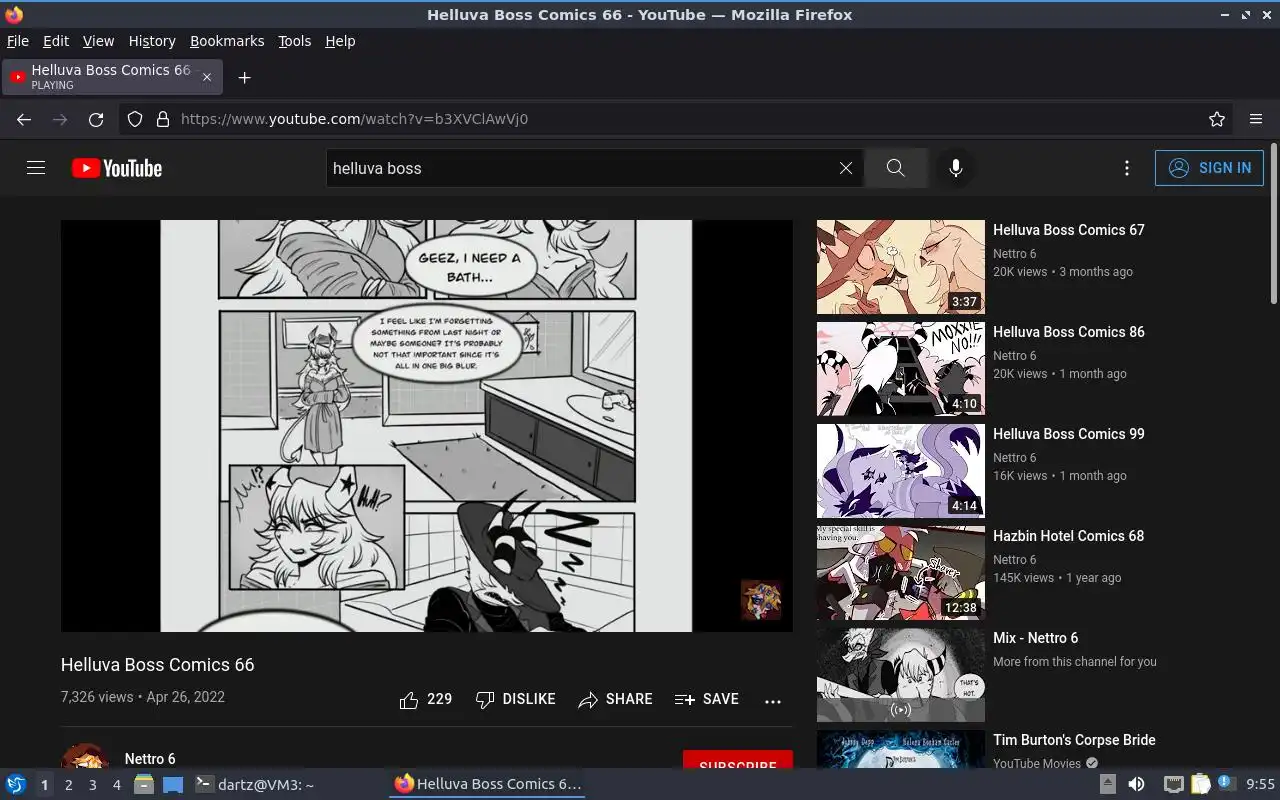Viewport: 1280px width, 800px height.
Task: Open more actions ellipsis under the video
Action: 773,701
